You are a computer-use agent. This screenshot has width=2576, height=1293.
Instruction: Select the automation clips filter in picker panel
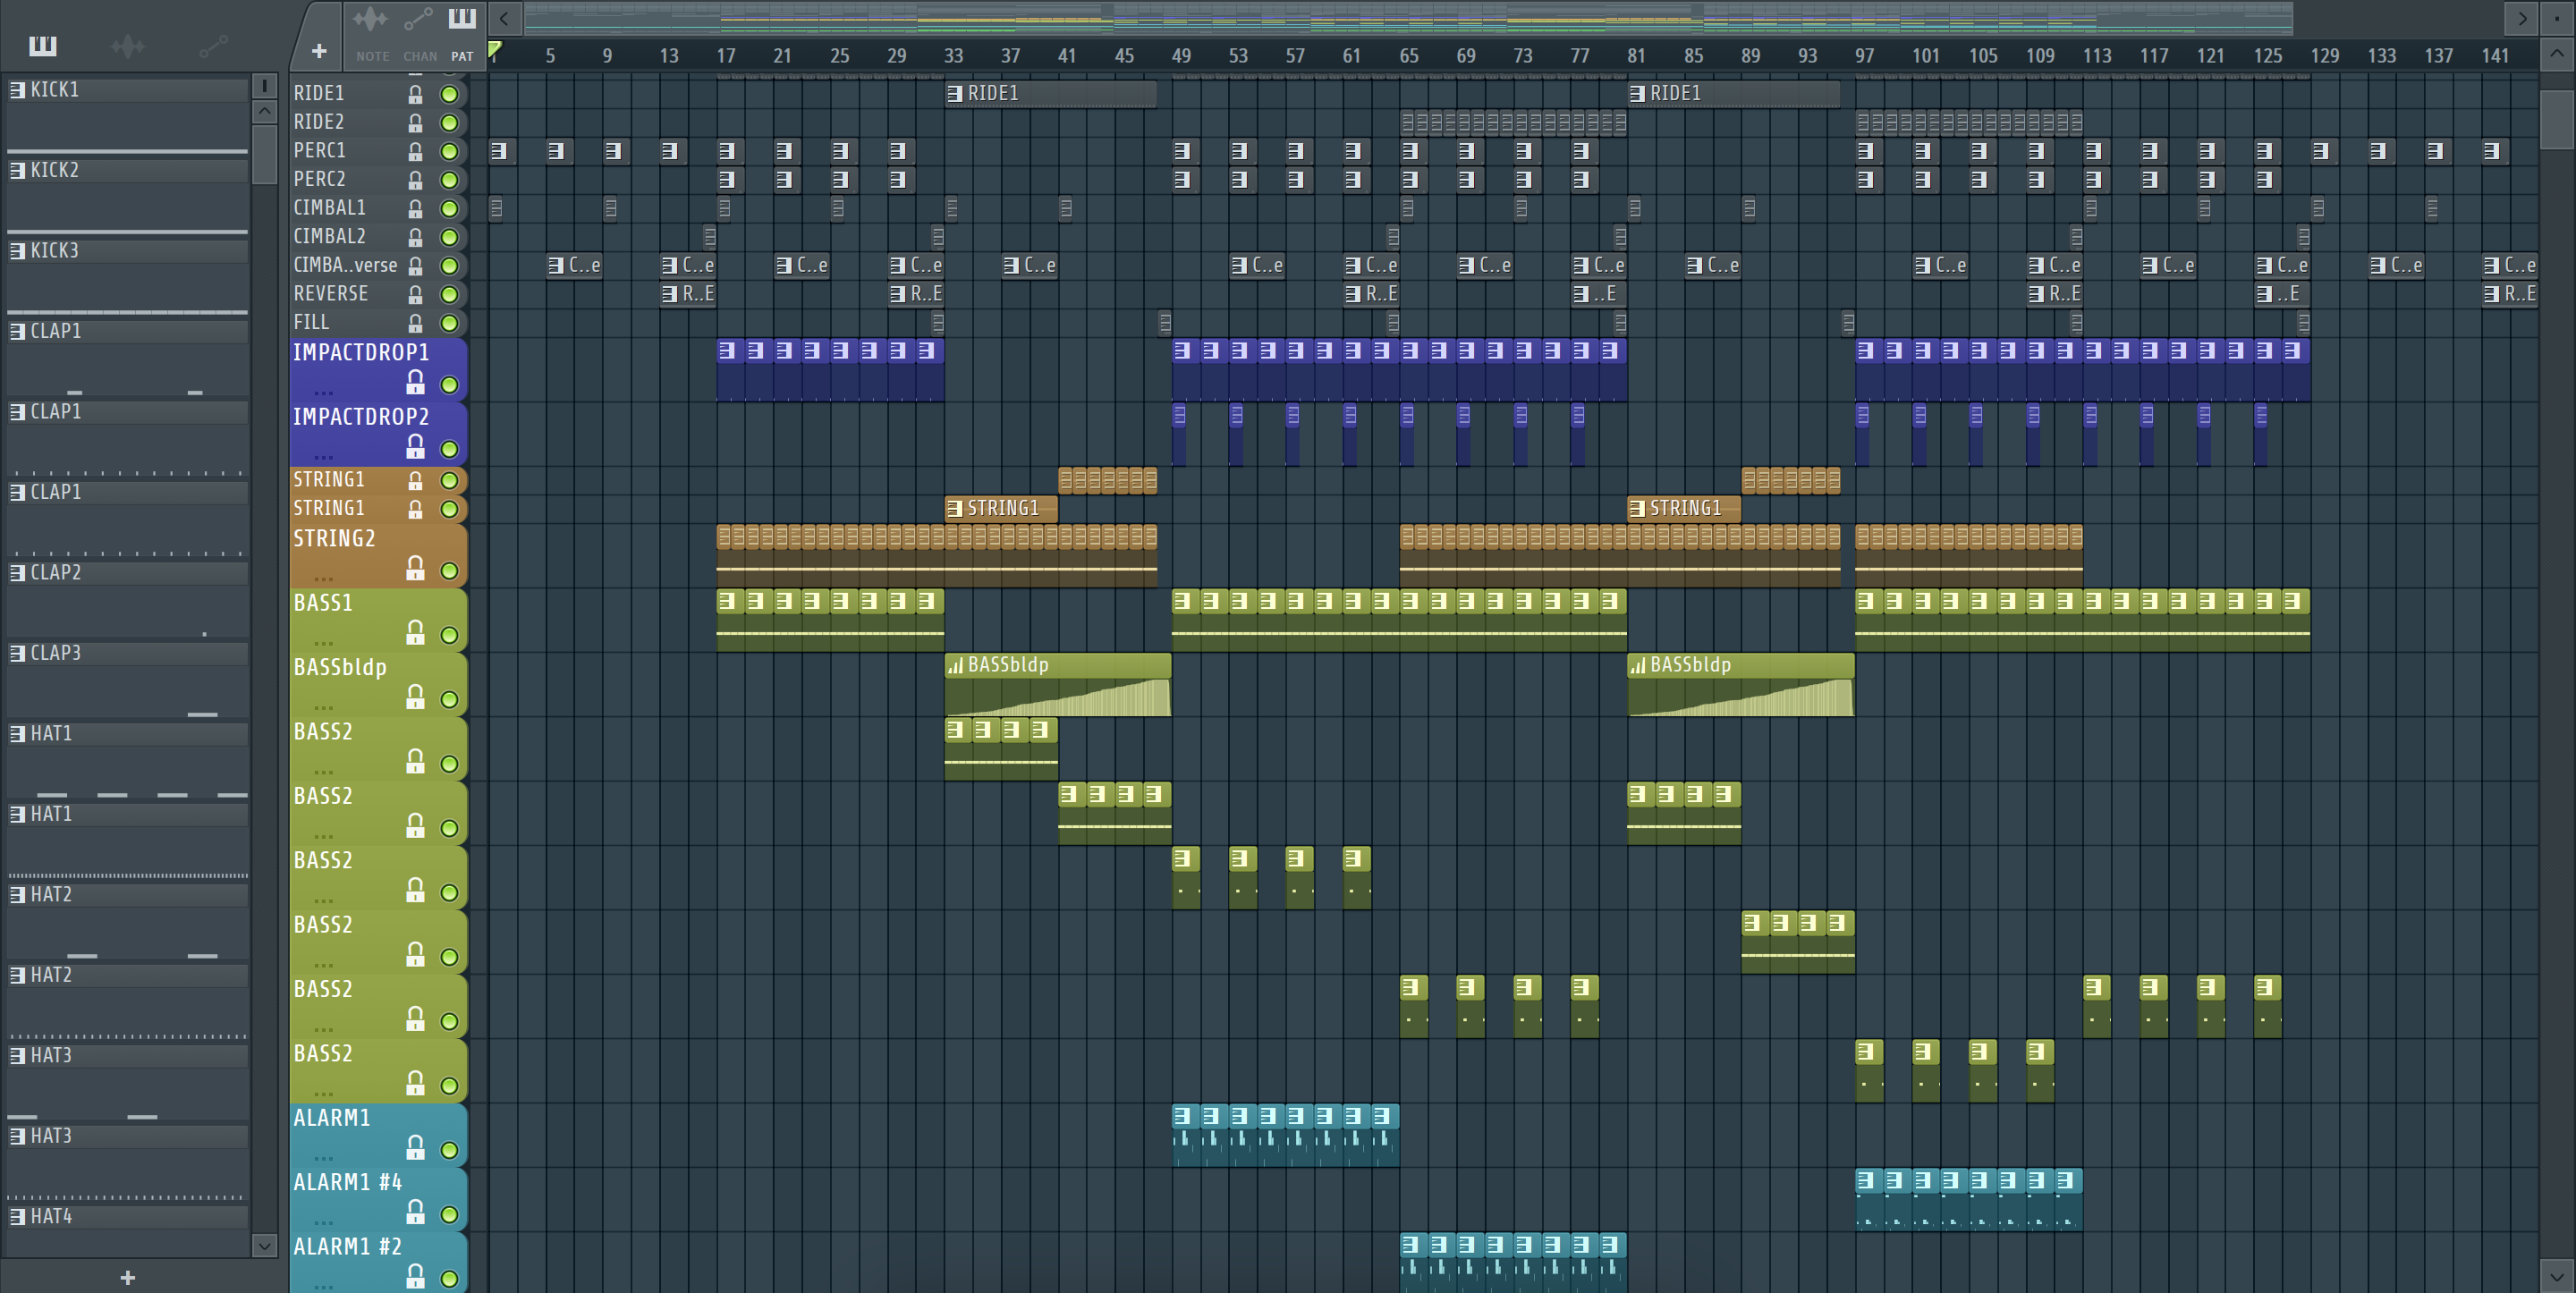click(213, 45)
